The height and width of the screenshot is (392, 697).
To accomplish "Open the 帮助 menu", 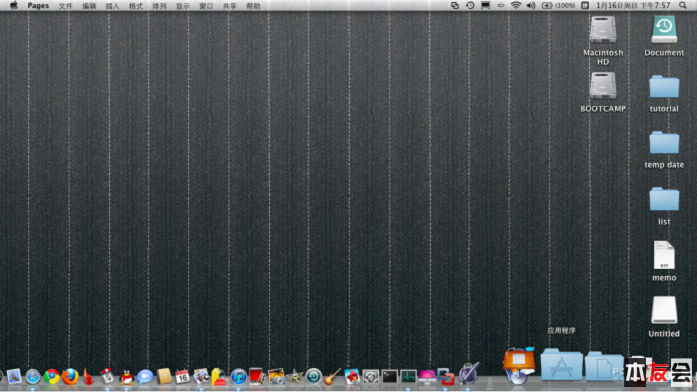I will tap(253, 6).
